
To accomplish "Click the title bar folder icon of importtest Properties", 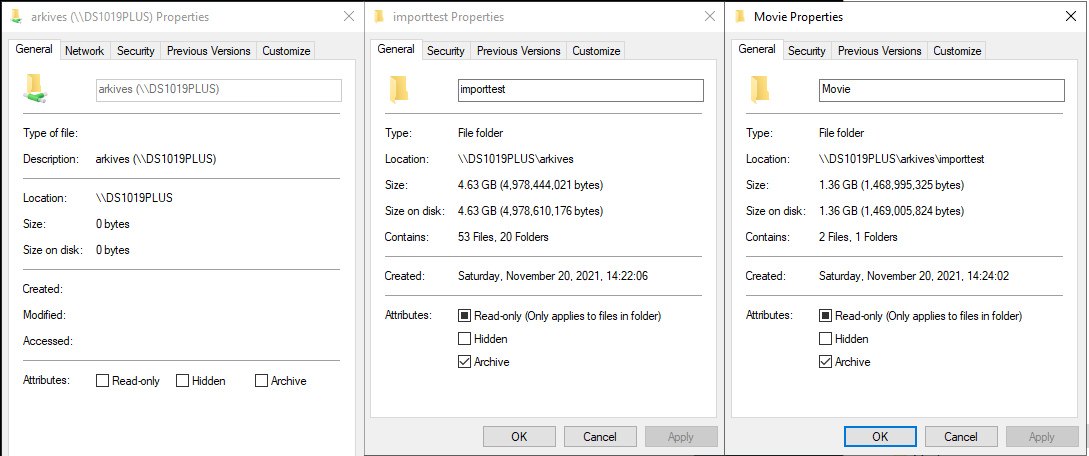I will point(379,17).
